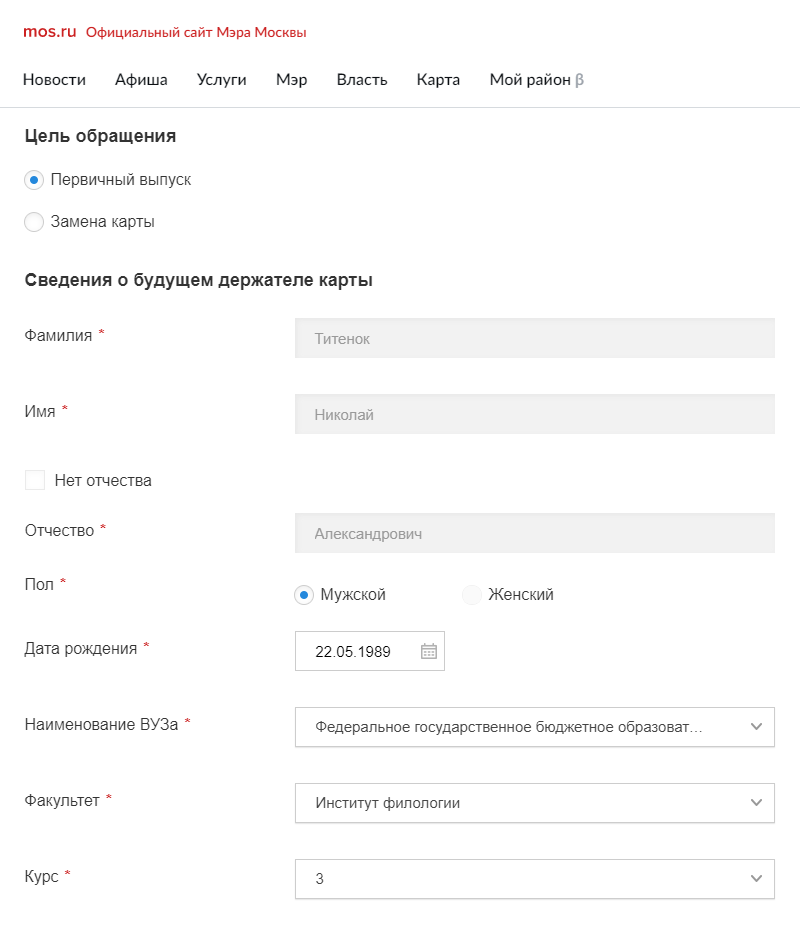Go to the Афиша section
Viewport: 800px width, 940px height.
142,80
